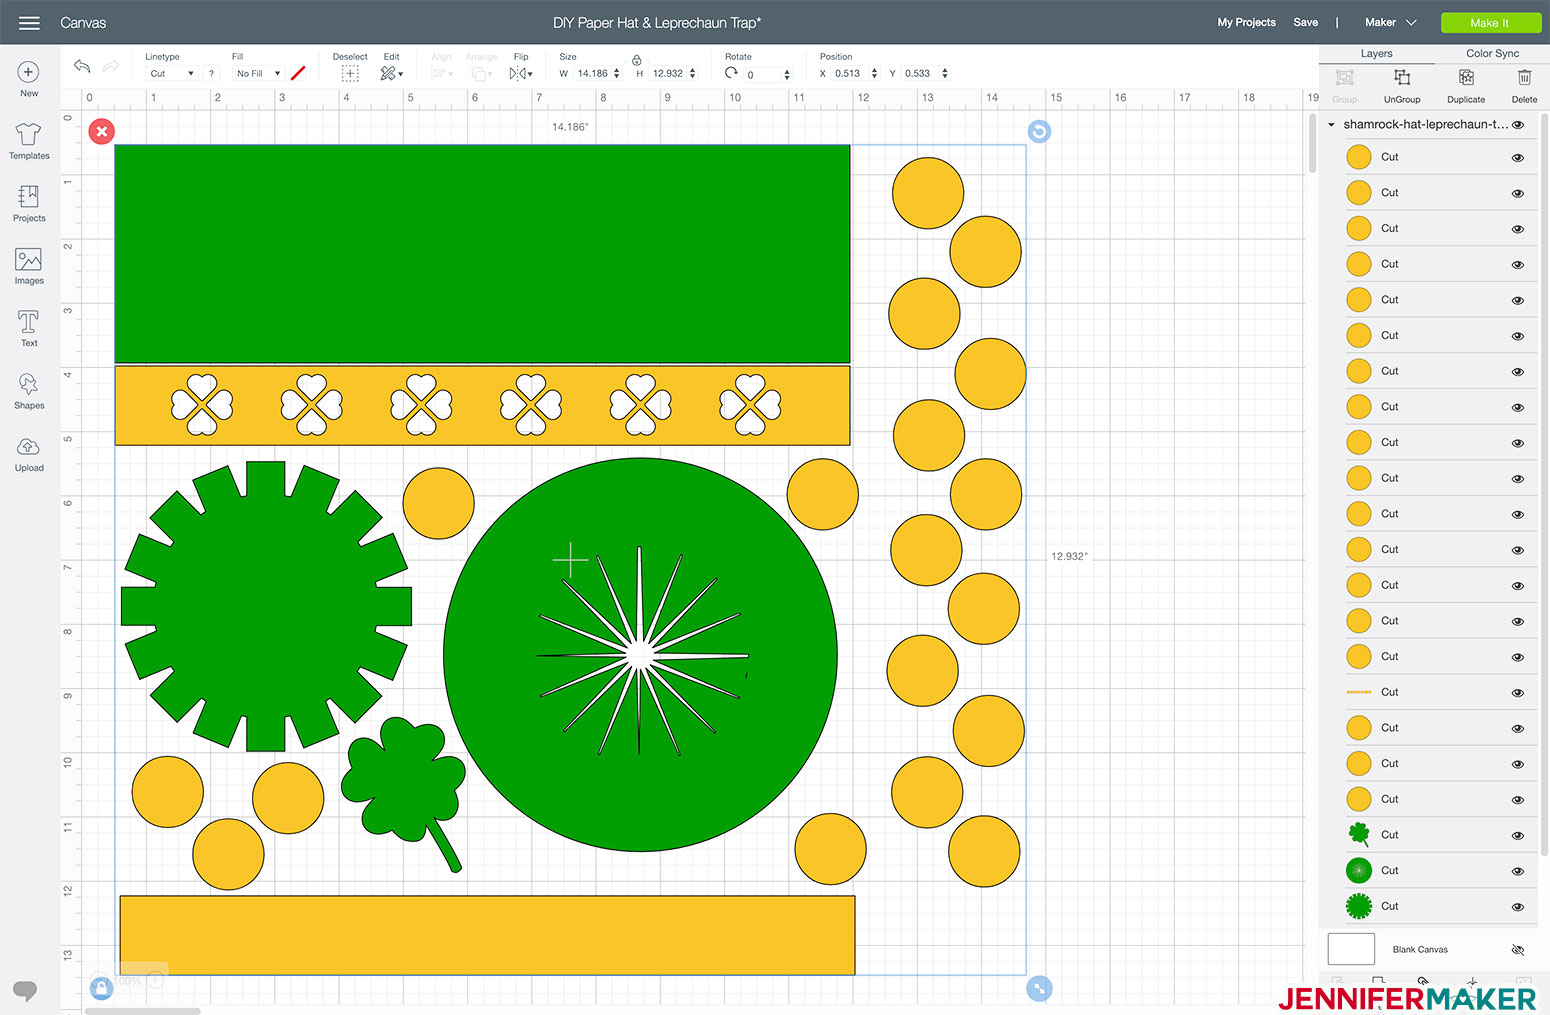The height and width of the screenshot is (1015, 1550).
Task: Open the Flip options
Action: [520, 74]
